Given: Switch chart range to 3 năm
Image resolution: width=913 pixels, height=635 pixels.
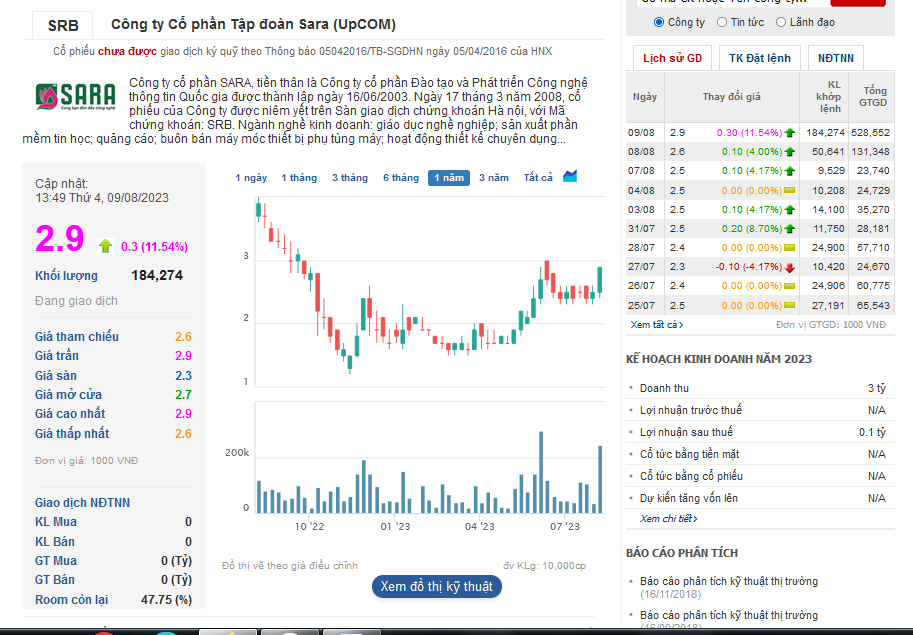Looking at the screenshot, I should click(x=494, y=178).
